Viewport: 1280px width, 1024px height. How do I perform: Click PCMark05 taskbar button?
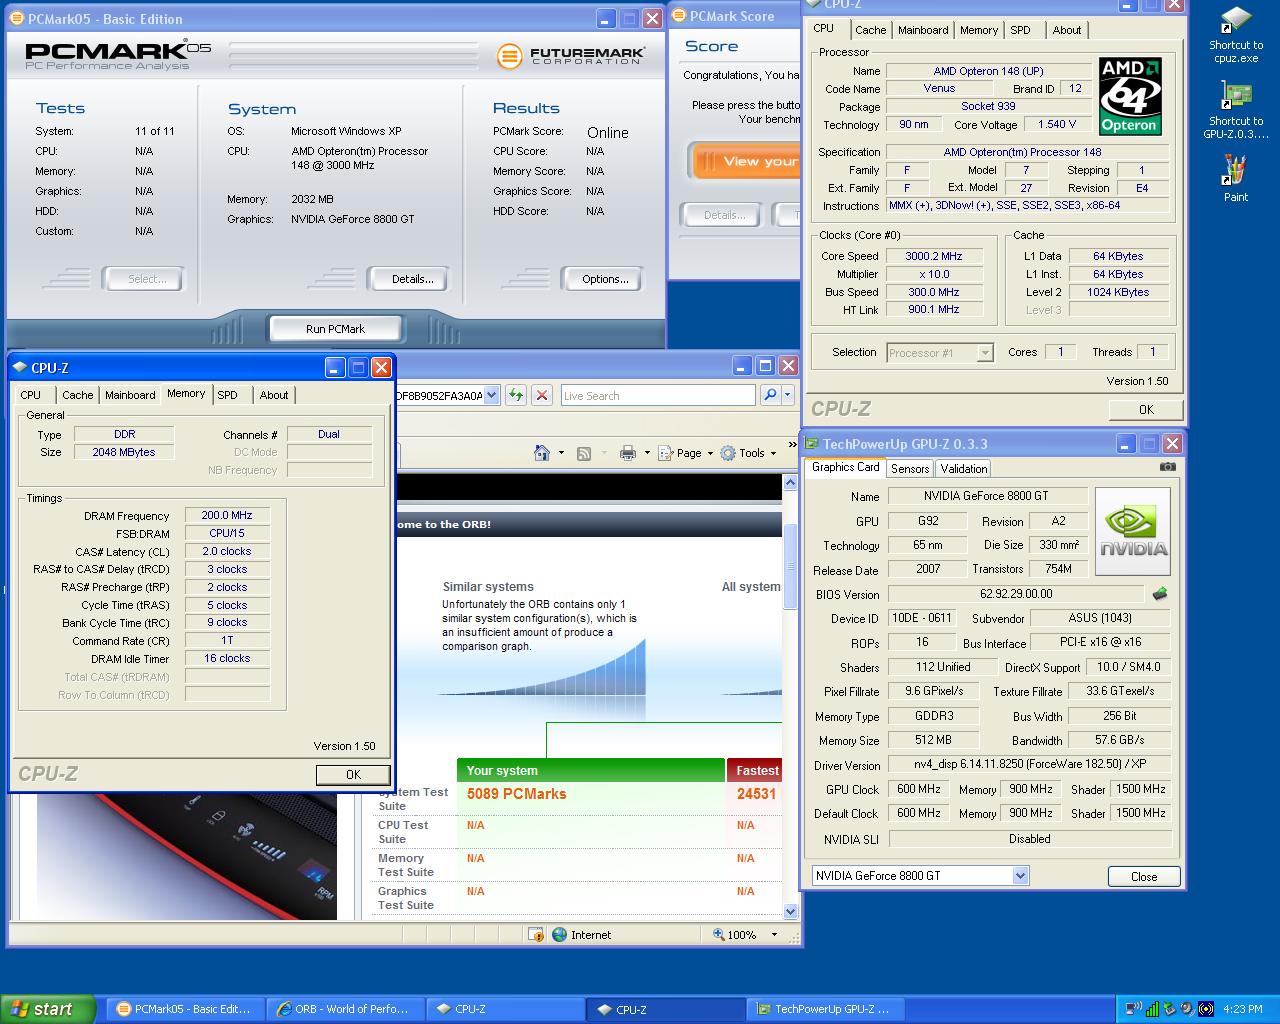tap(186, 1009)
